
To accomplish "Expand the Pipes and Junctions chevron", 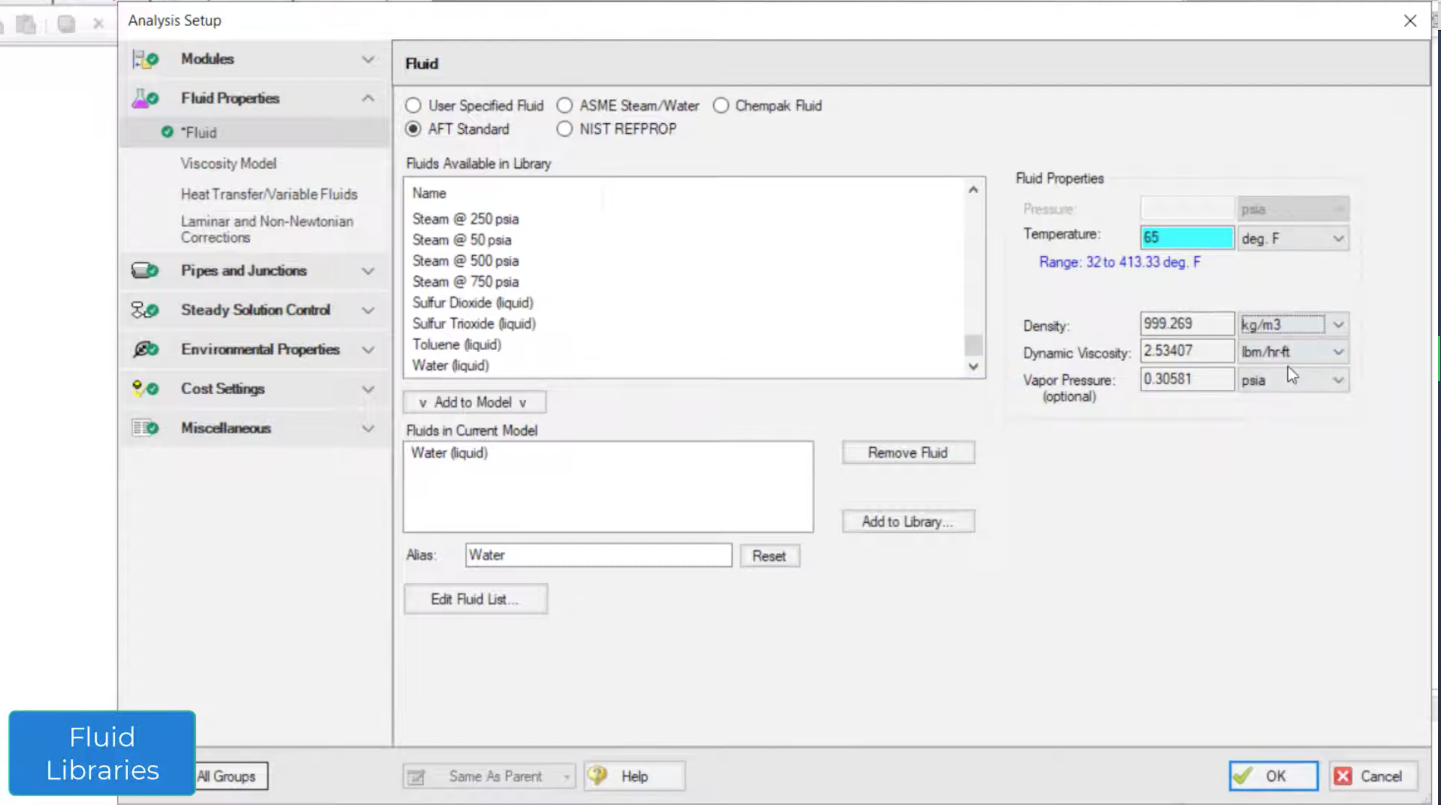I will point(368,271).
